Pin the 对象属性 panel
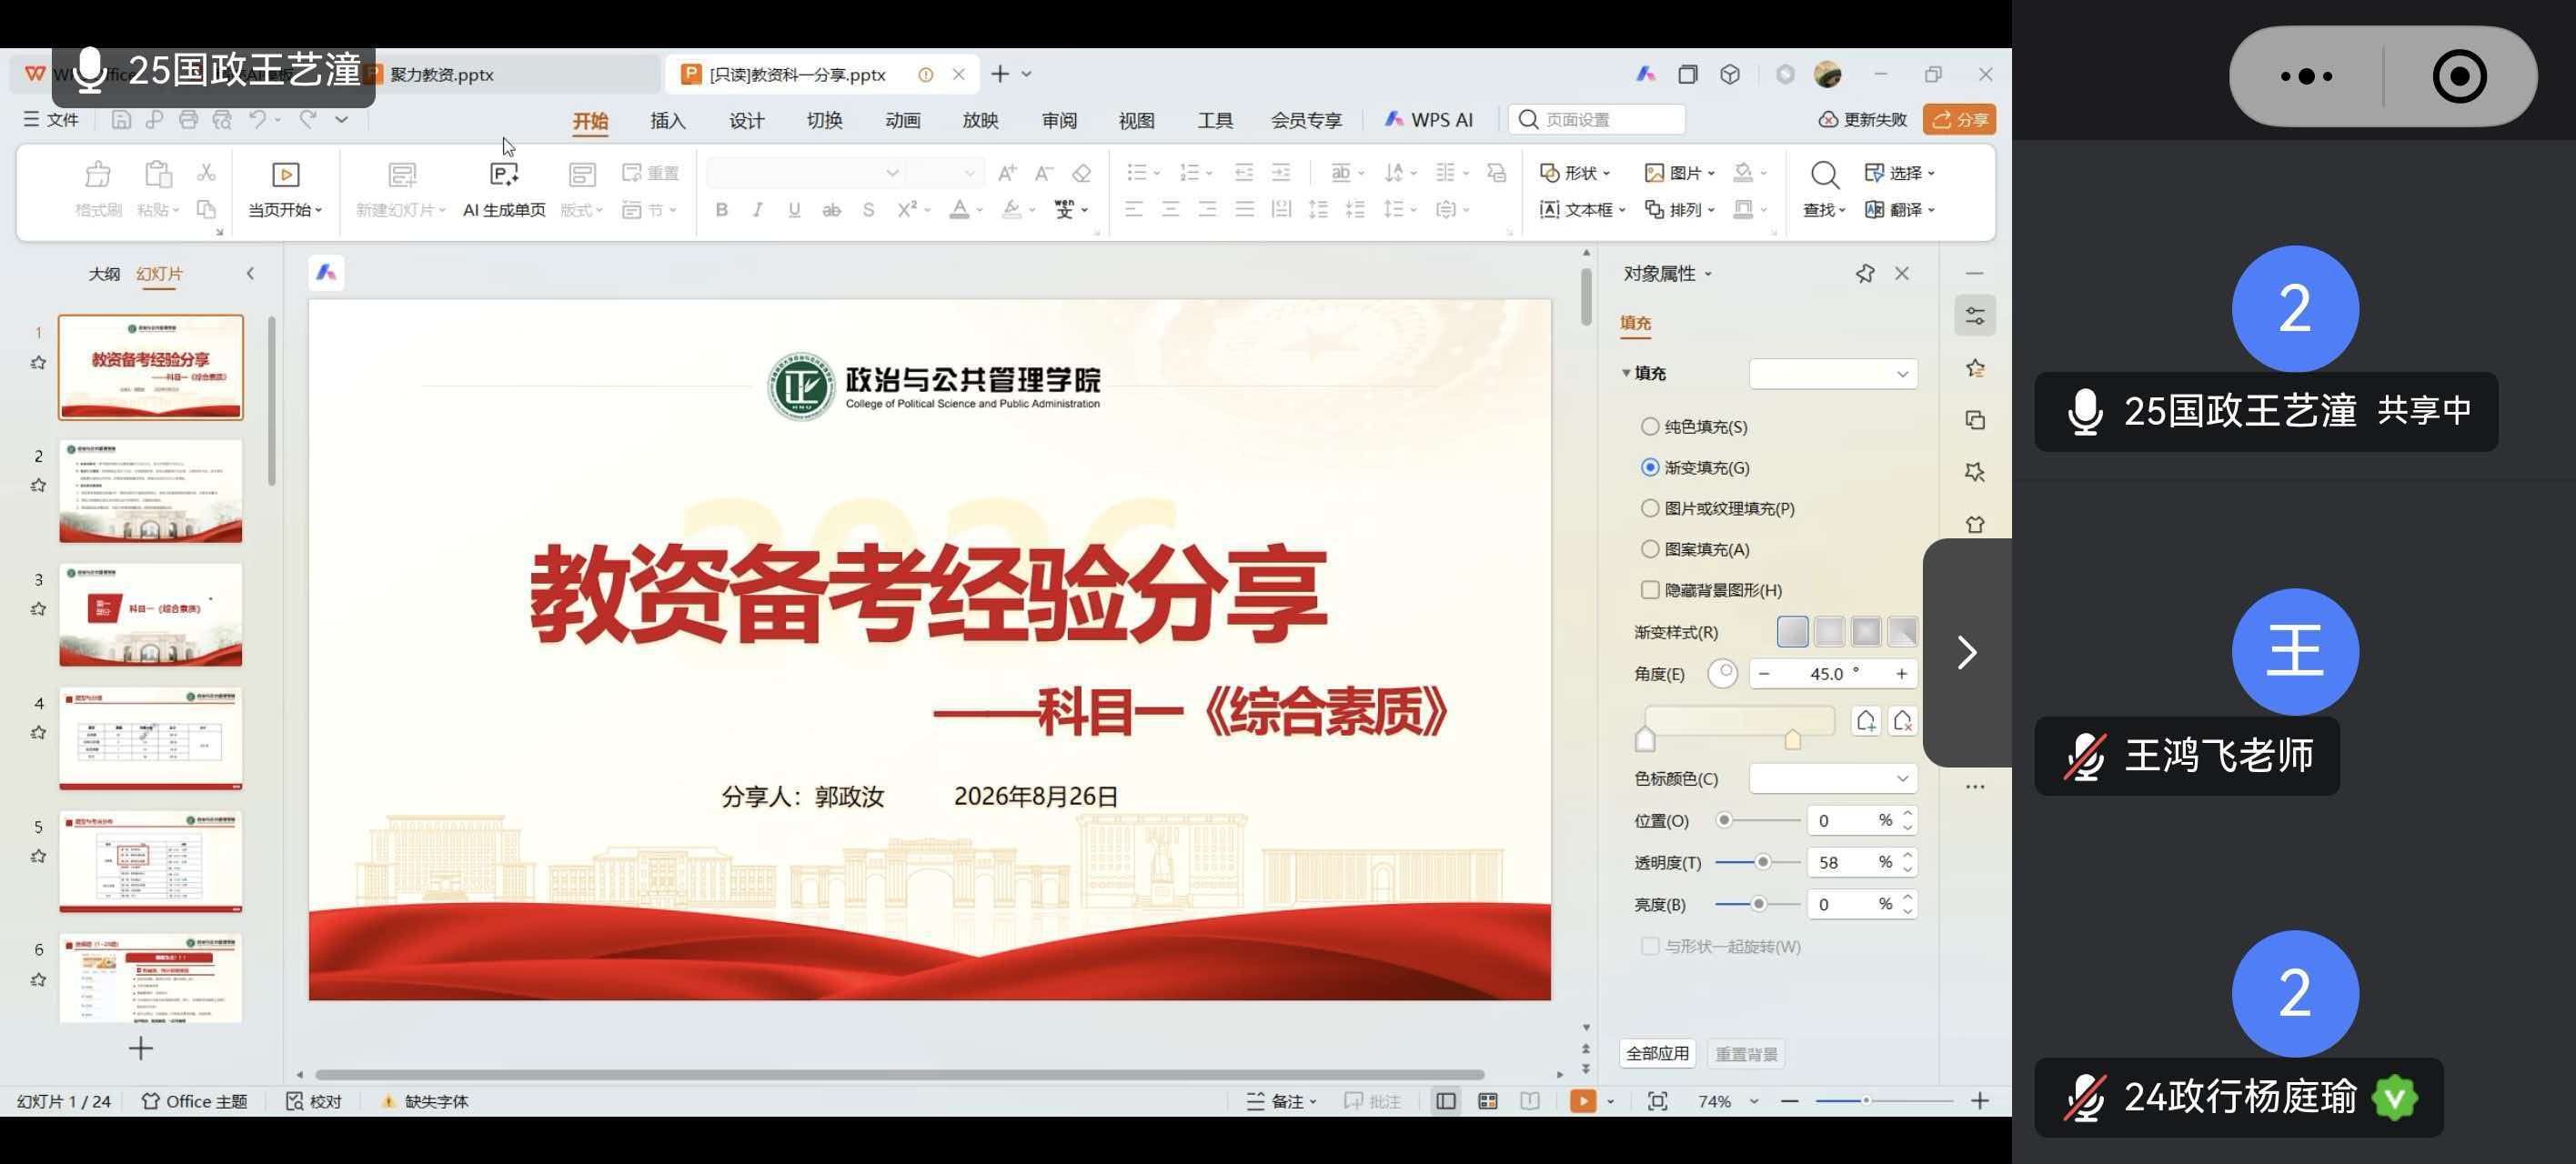Viewport: 2576px width, 1164px height. point(1864,273)
